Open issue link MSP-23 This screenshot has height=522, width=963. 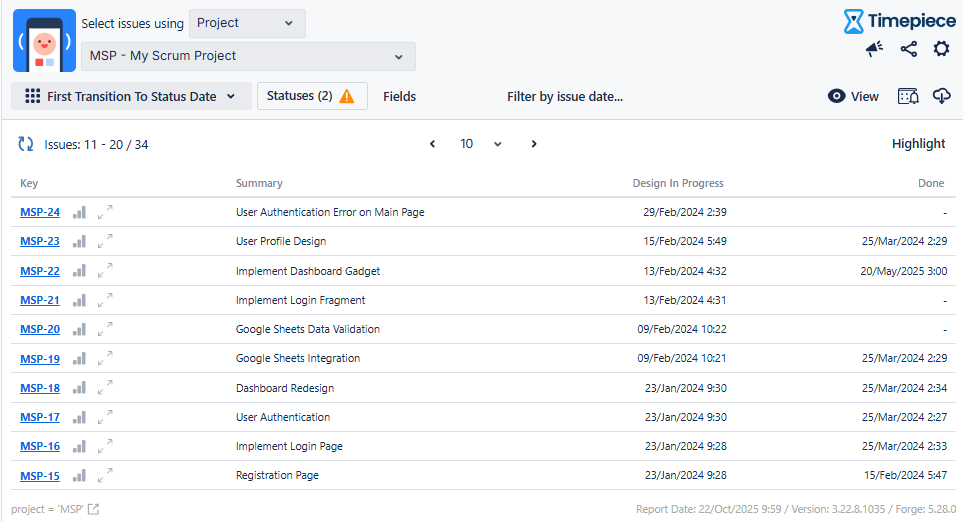click(x=40, y=241)
